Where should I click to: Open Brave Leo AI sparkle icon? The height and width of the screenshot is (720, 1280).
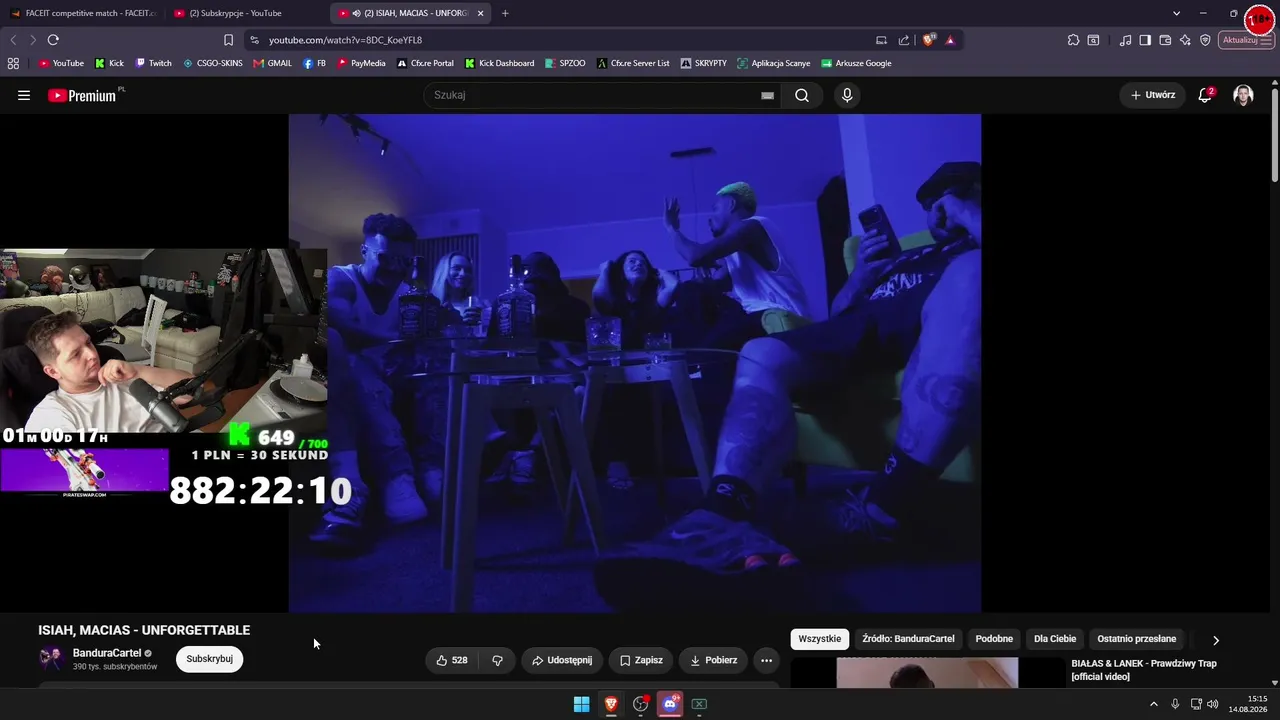point(1185,40)
